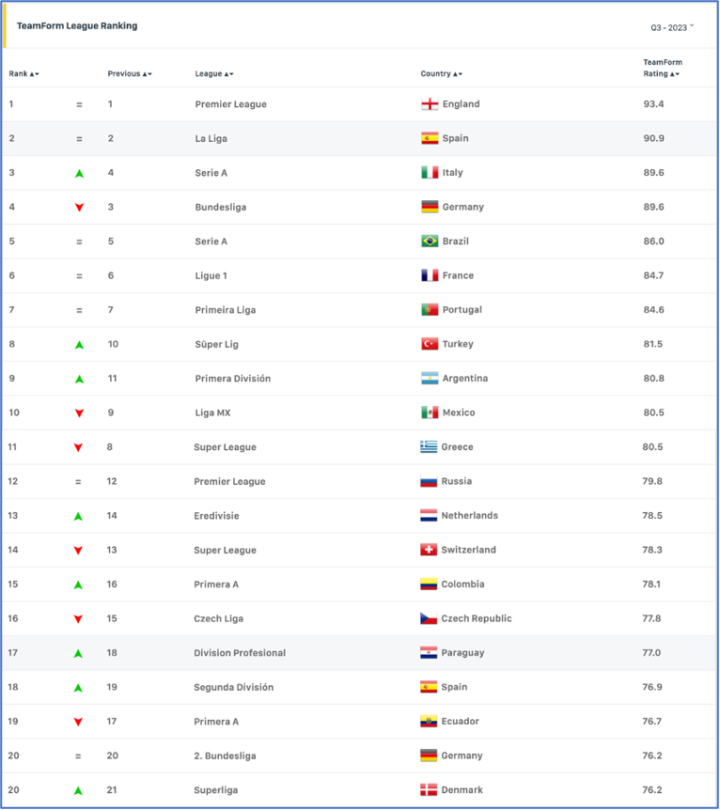The width and height of the screenshot is (720, 810).
Task: Click the Denmark flag icon
Action: (x=430, y=790)
